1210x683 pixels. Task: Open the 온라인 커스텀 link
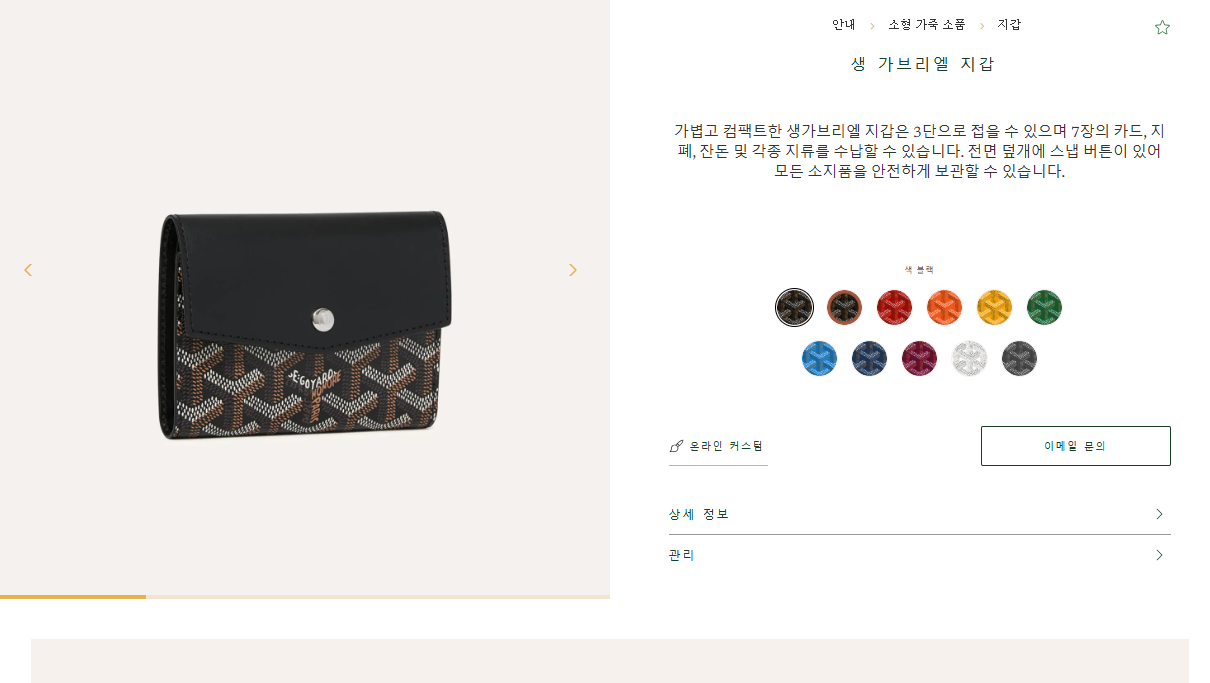(718, 446)
